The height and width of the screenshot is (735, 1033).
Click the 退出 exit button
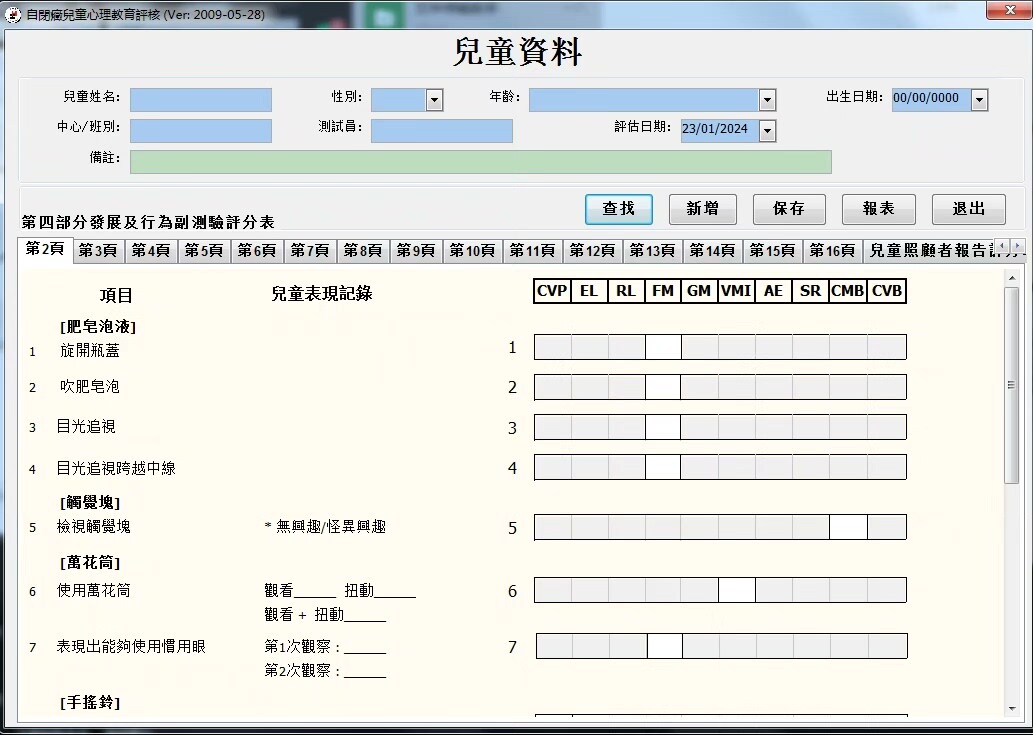968,209
